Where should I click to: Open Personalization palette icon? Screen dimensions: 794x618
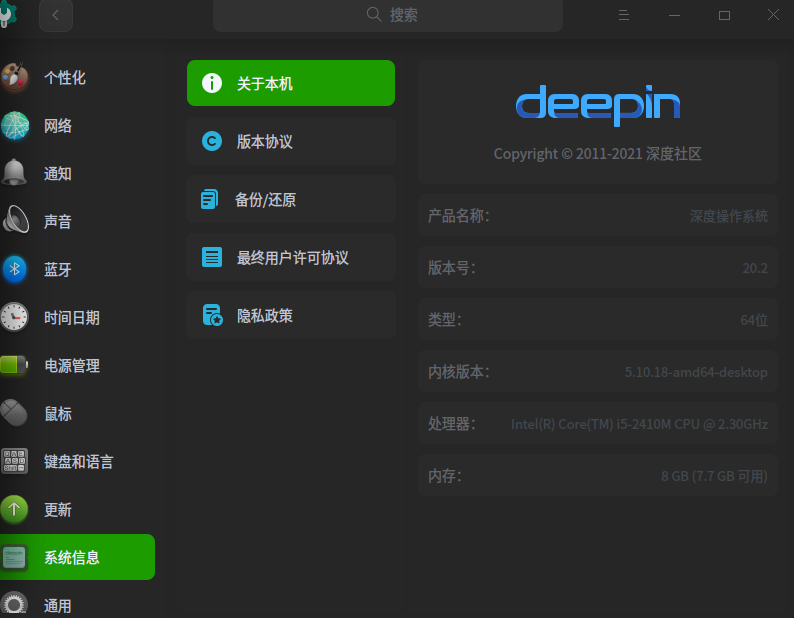(x=14, y=77)
